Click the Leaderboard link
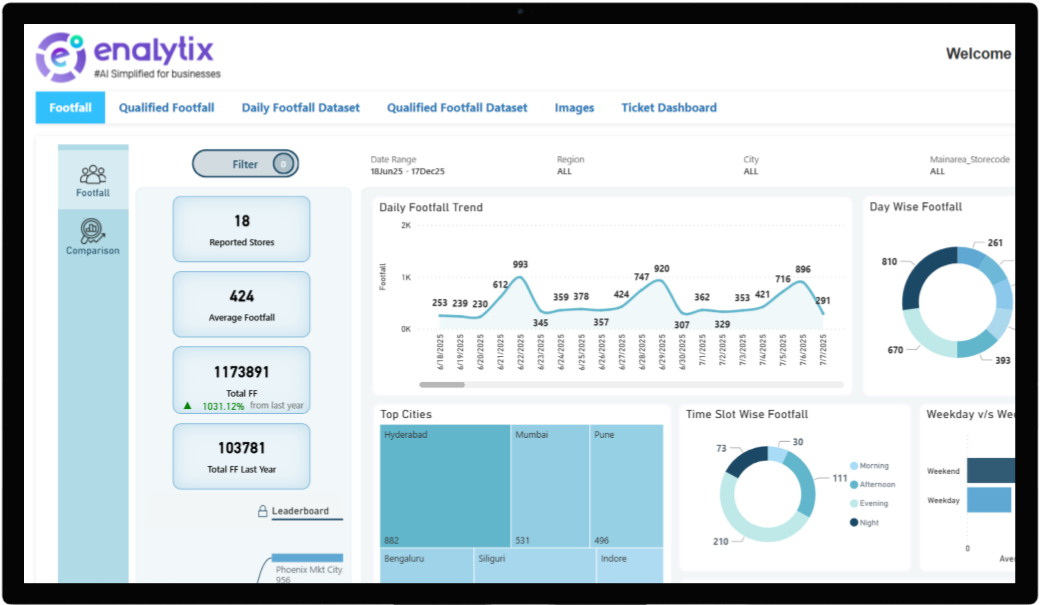The width and height of the screenshot is (1040, 605). pos(302,511)
